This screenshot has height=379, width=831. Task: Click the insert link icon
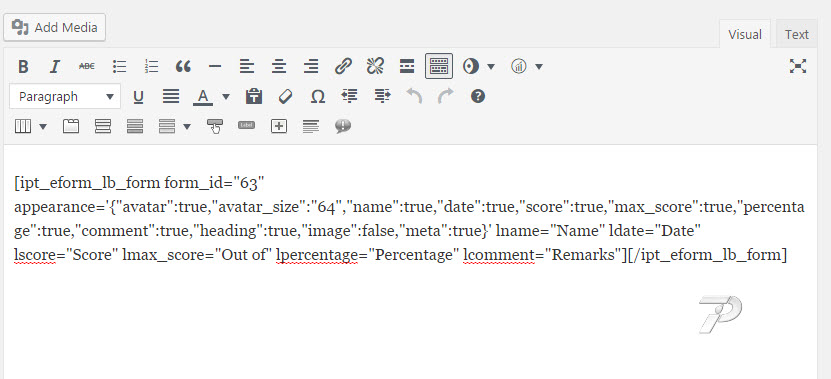343,66
